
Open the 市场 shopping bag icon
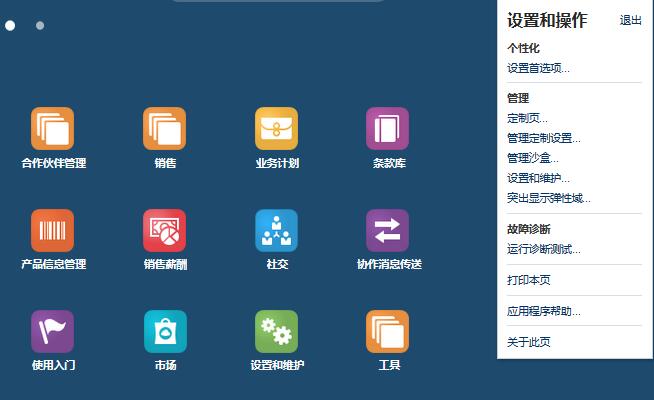click(x=165, y=332)
